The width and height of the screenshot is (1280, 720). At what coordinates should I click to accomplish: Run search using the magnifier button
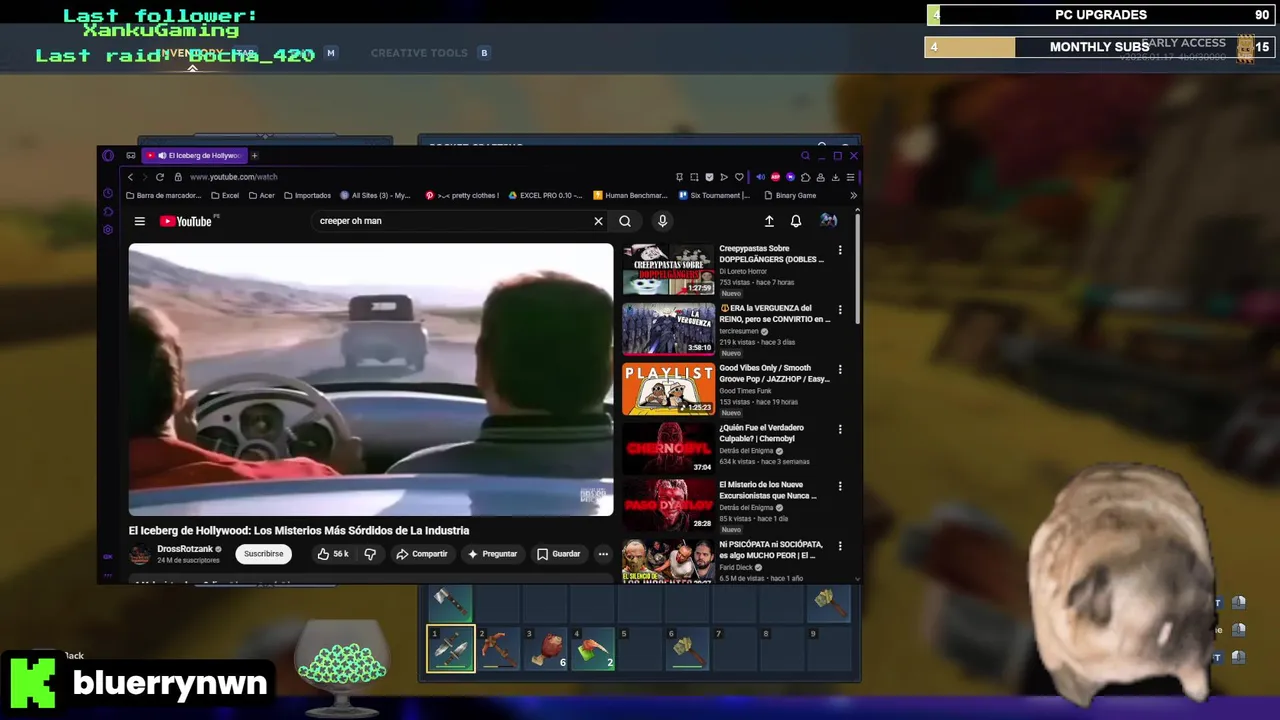(x=625, y=221)
